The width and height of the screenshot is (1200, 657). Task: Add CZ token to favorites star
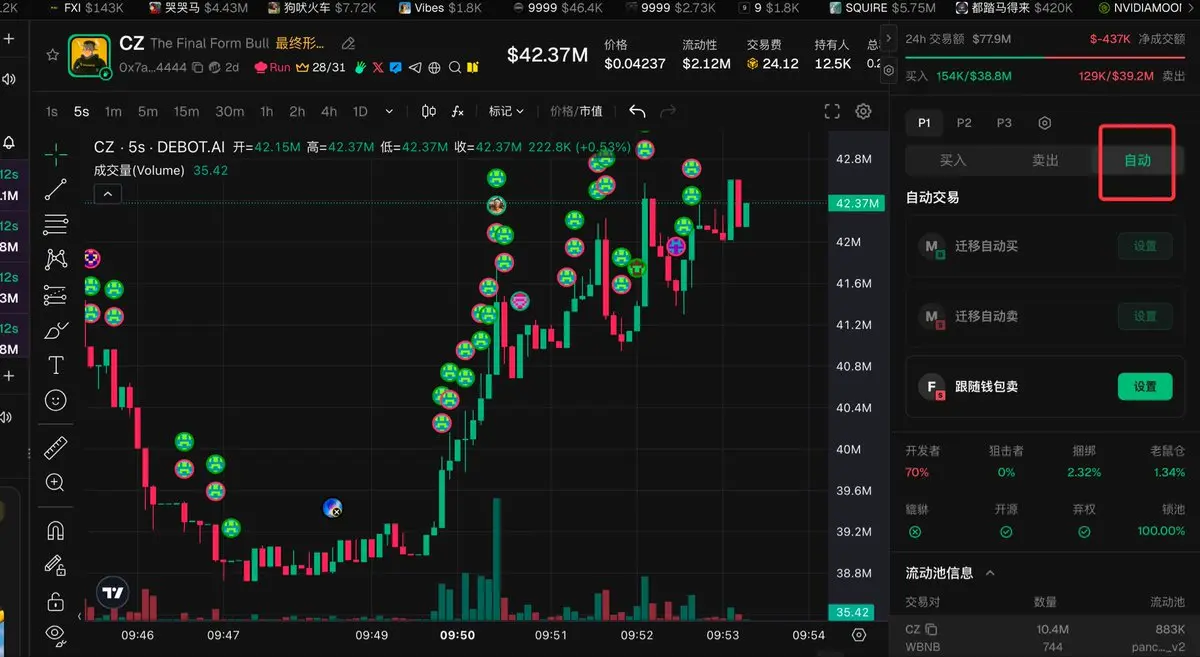(x=52, y=55)
